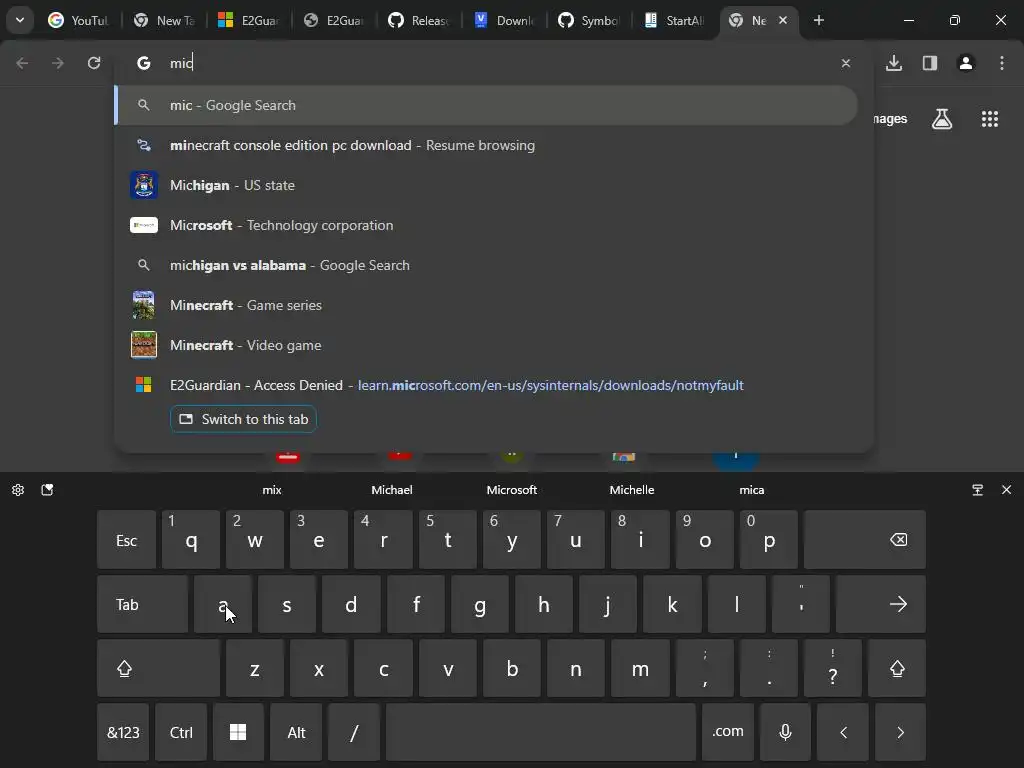Viewport: 1024px width, 768px height.
Task: Choose Michigan US state suggestion
Action: (x=487, y=185)
